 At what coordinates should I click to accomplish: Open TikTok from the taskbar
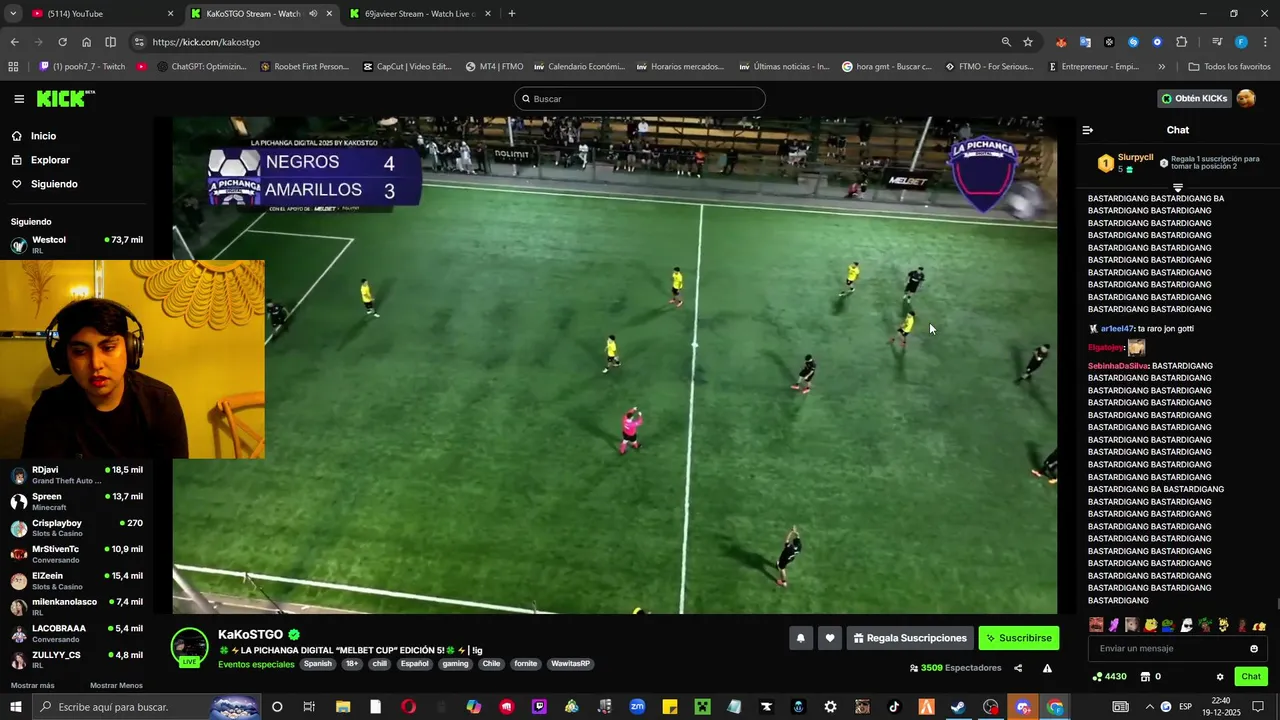click(894, 707)
